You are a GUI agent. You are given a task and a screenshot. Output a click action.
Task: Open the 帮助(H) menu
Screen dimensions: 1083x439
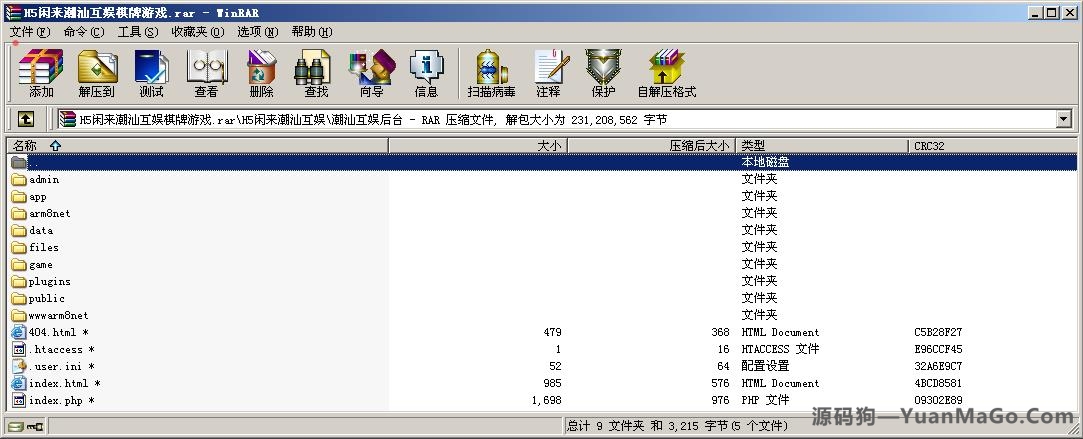point(312,32)
